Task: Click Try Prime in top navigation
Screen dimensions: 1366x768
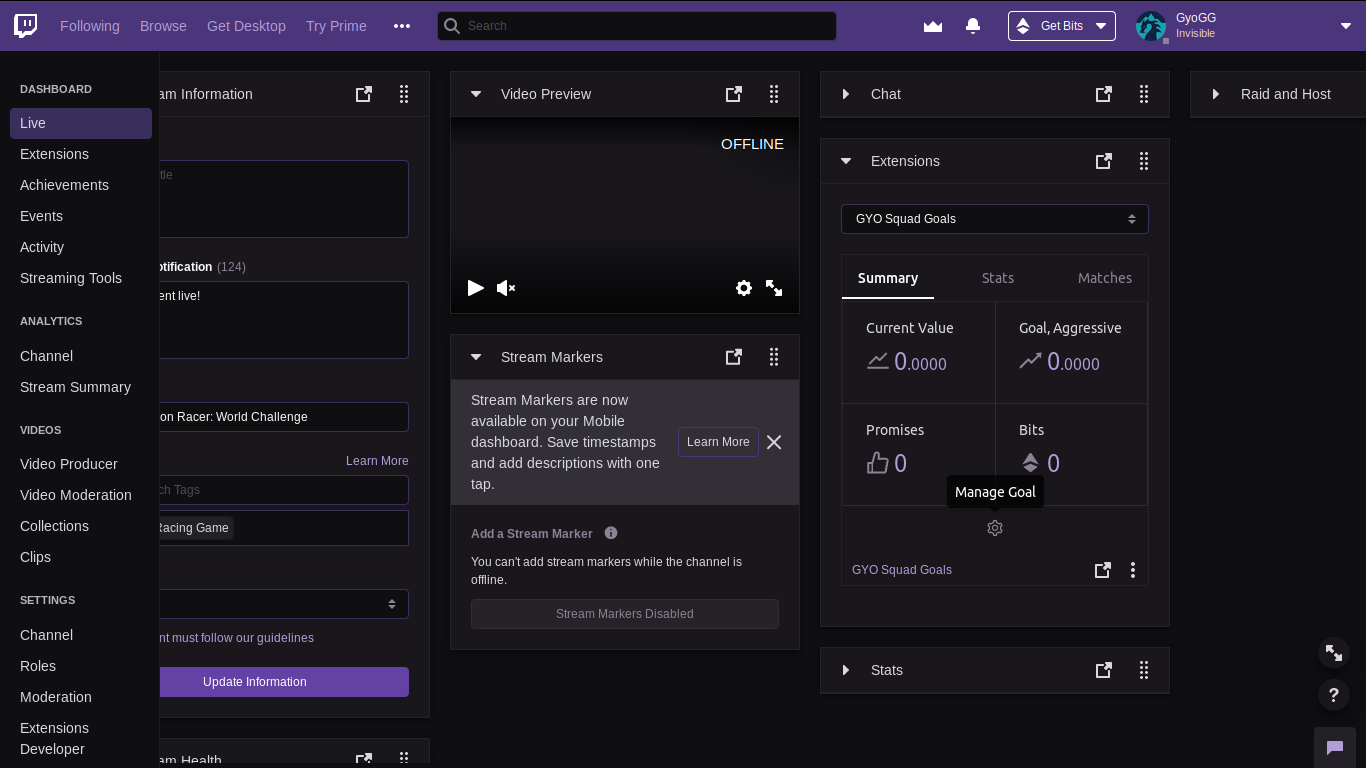Action: click(336, 26)
